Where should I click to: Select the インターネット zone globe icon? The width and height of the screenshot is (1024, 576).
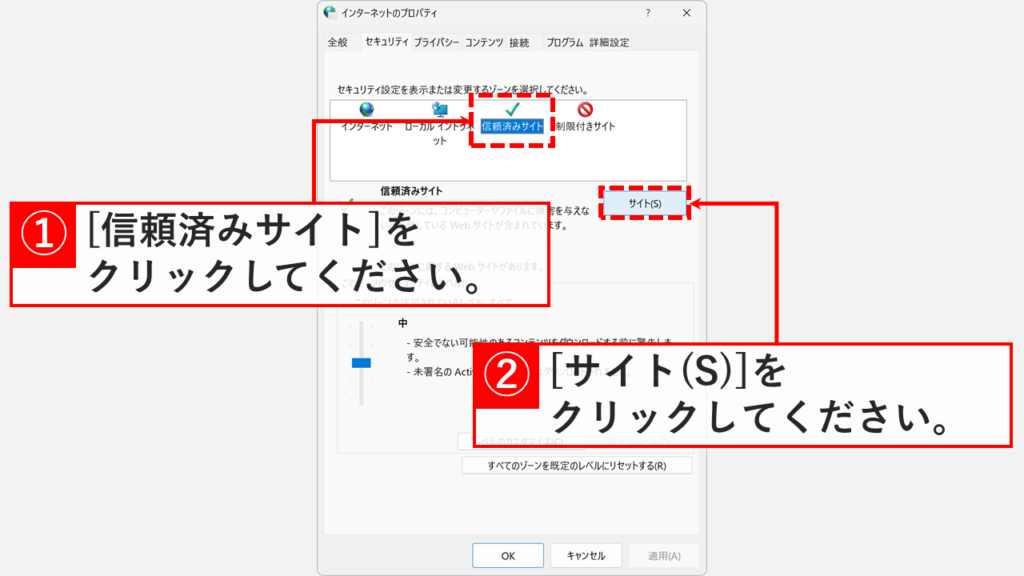[366, 110]
